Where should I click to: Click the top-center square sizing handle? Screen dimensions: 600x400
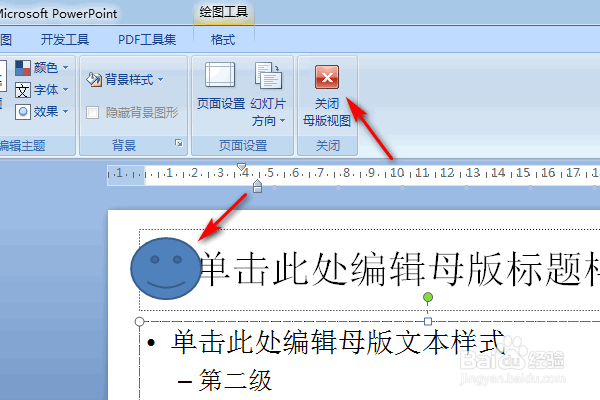[428, 321]
